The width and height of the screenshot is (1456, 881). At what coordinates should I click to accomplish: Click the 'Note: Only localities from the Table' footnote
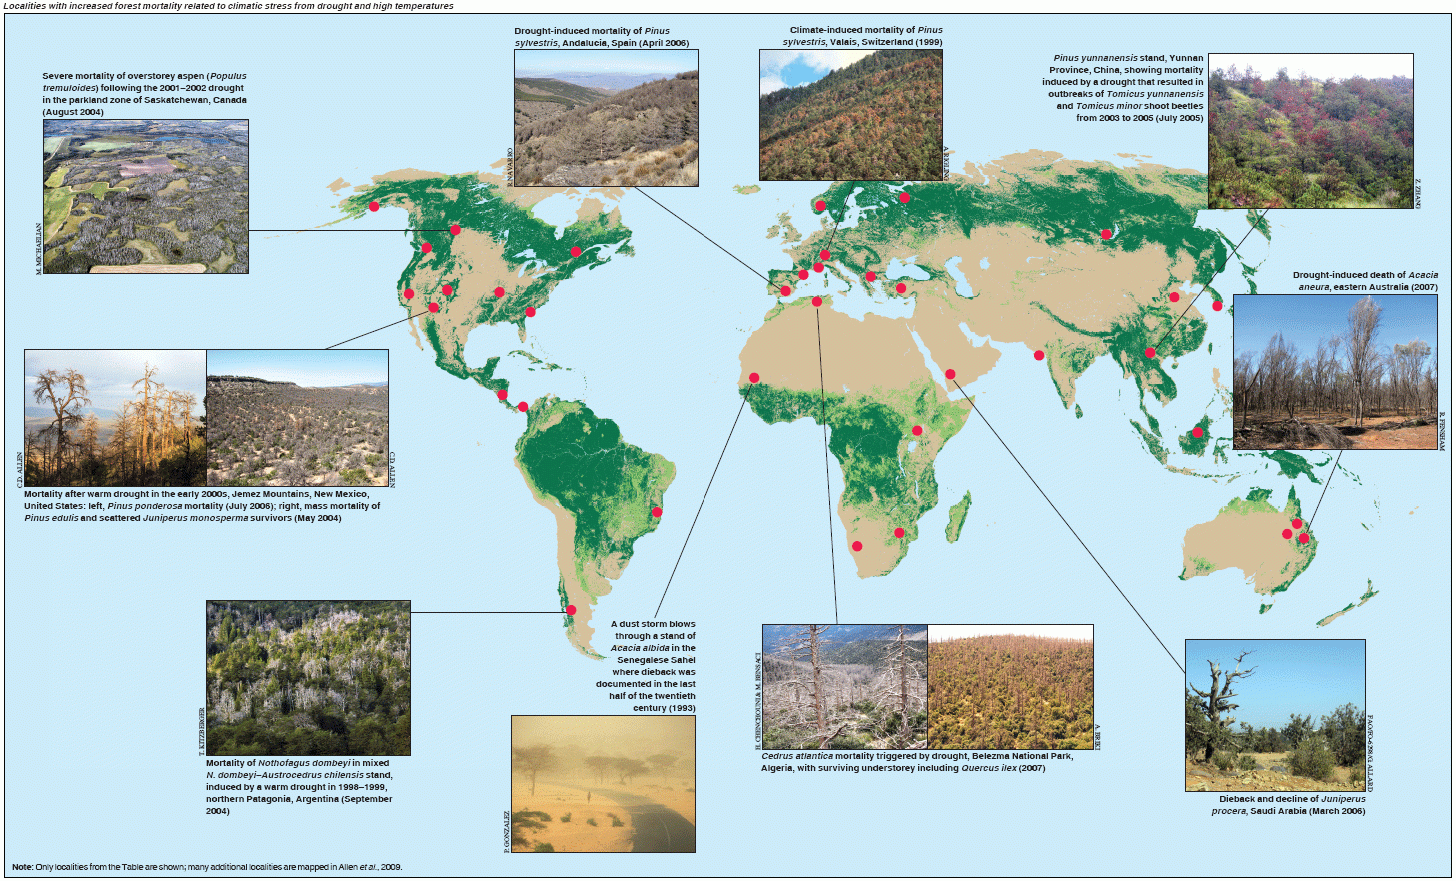(208, 867)
